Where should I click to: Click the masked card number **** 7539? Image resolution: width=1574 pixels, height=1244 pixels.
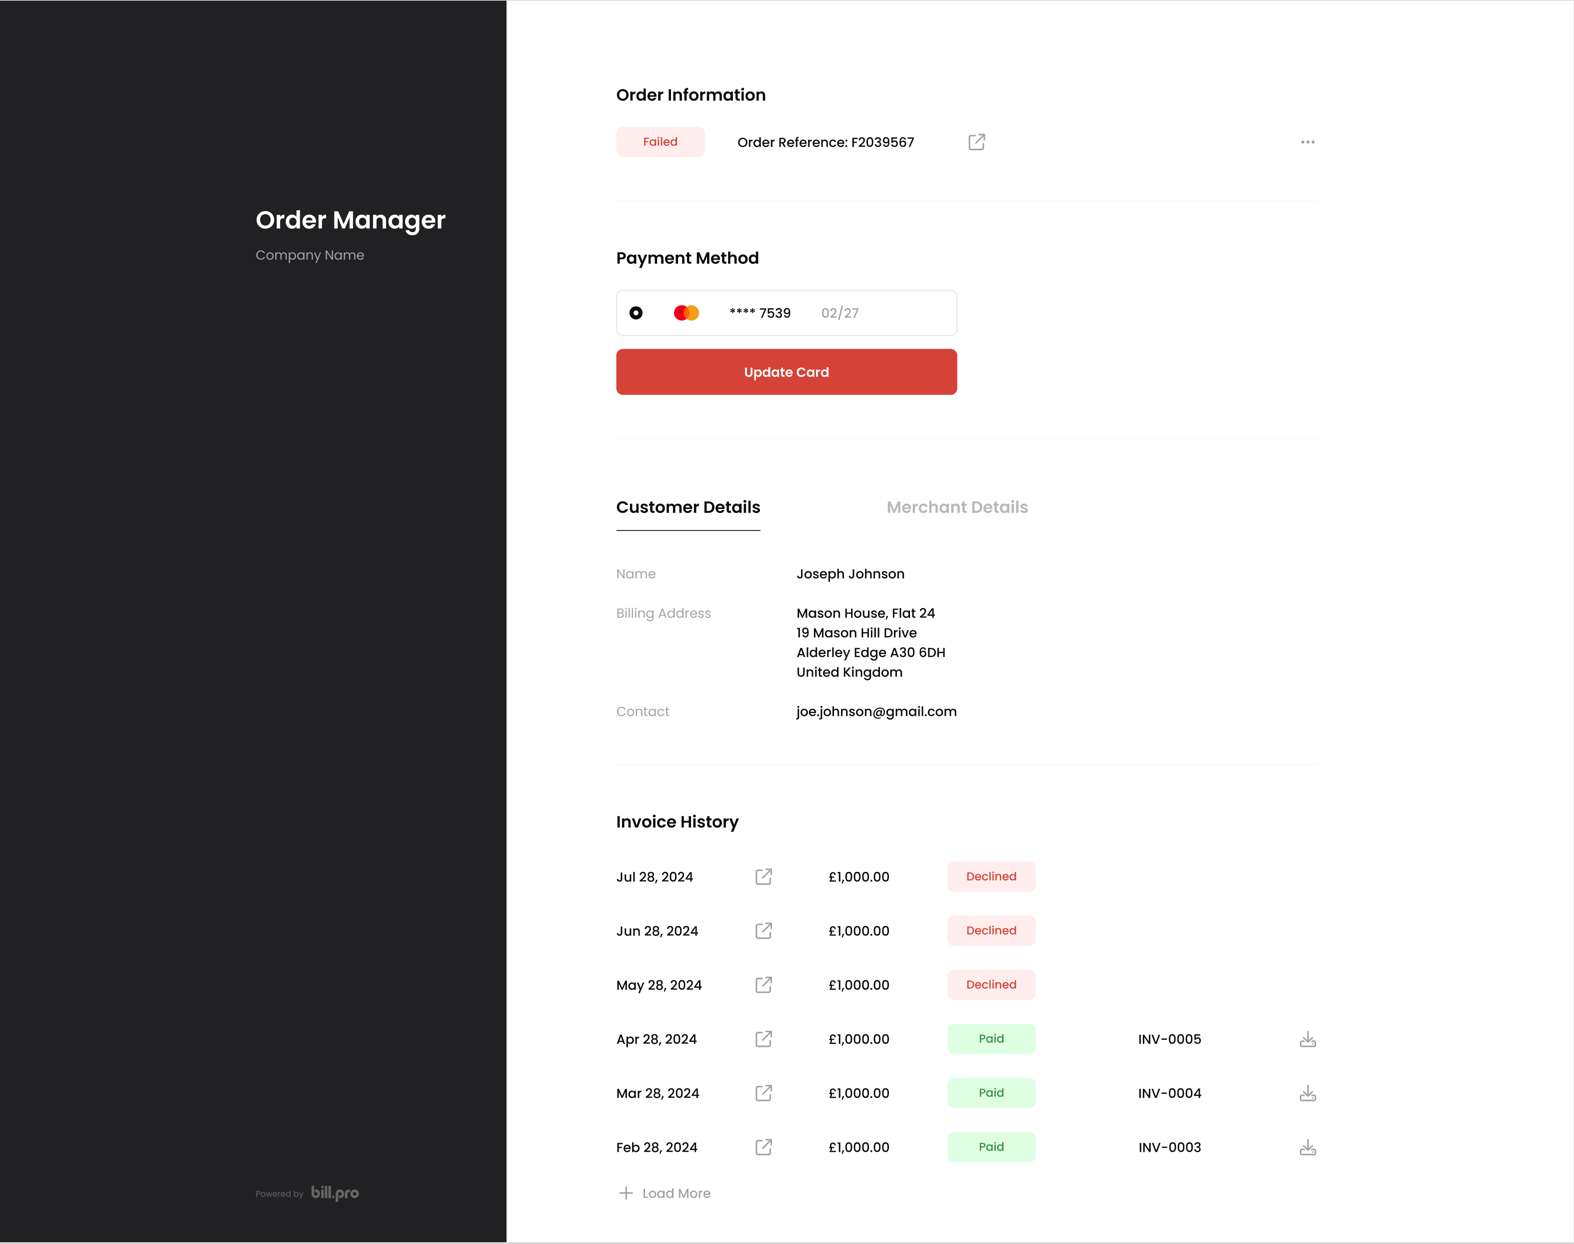(x=760, y=313)
